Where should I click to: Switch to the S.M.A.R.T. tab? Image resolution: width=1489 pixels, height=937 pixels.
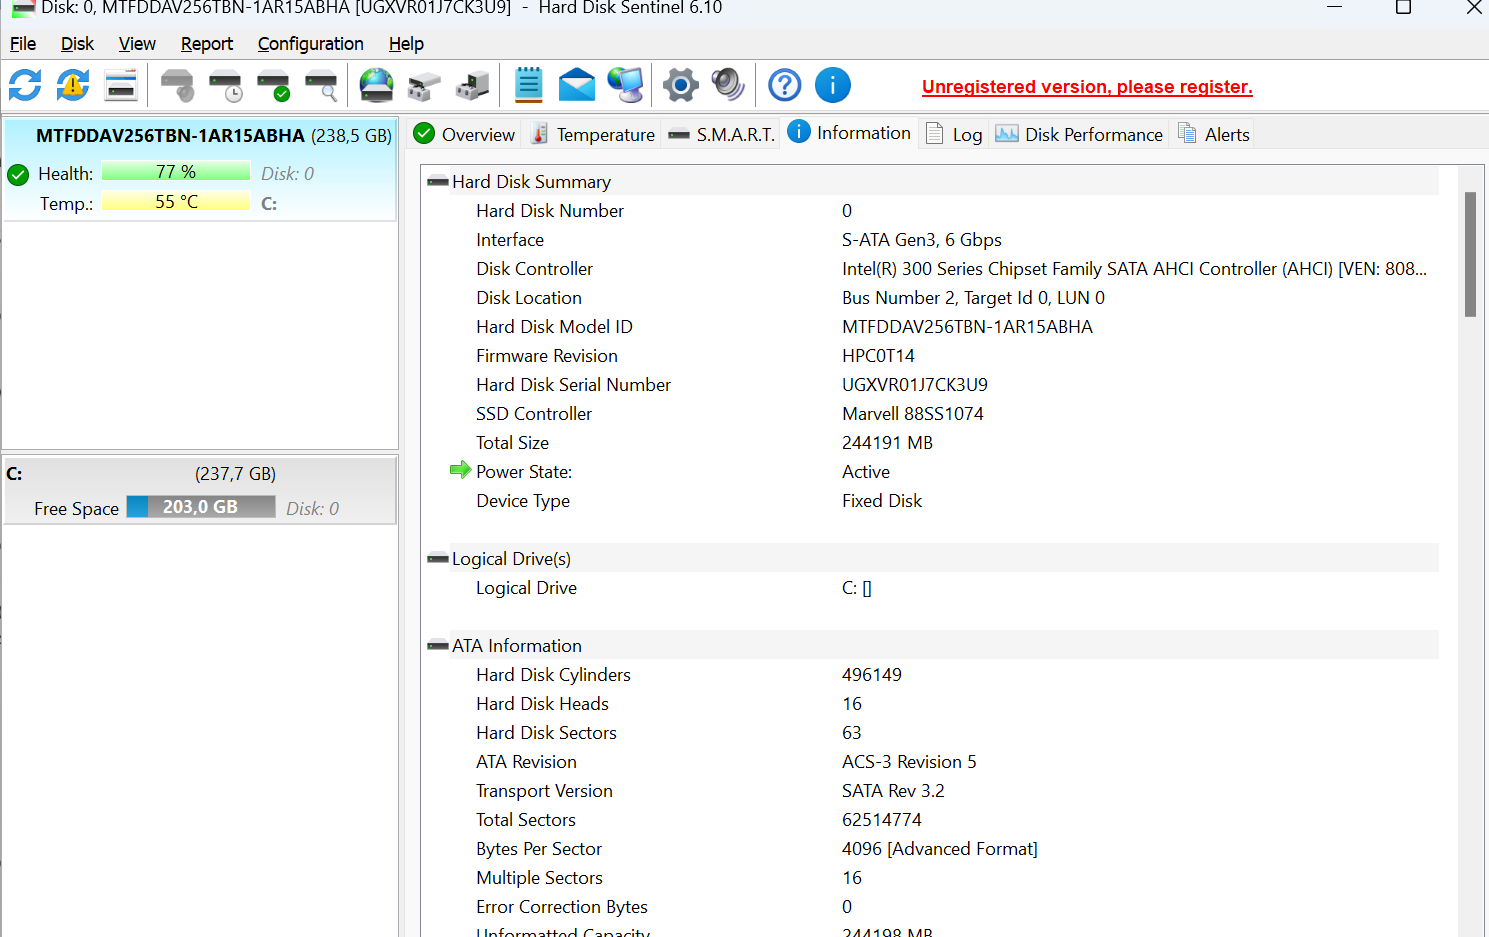point(722,135)
